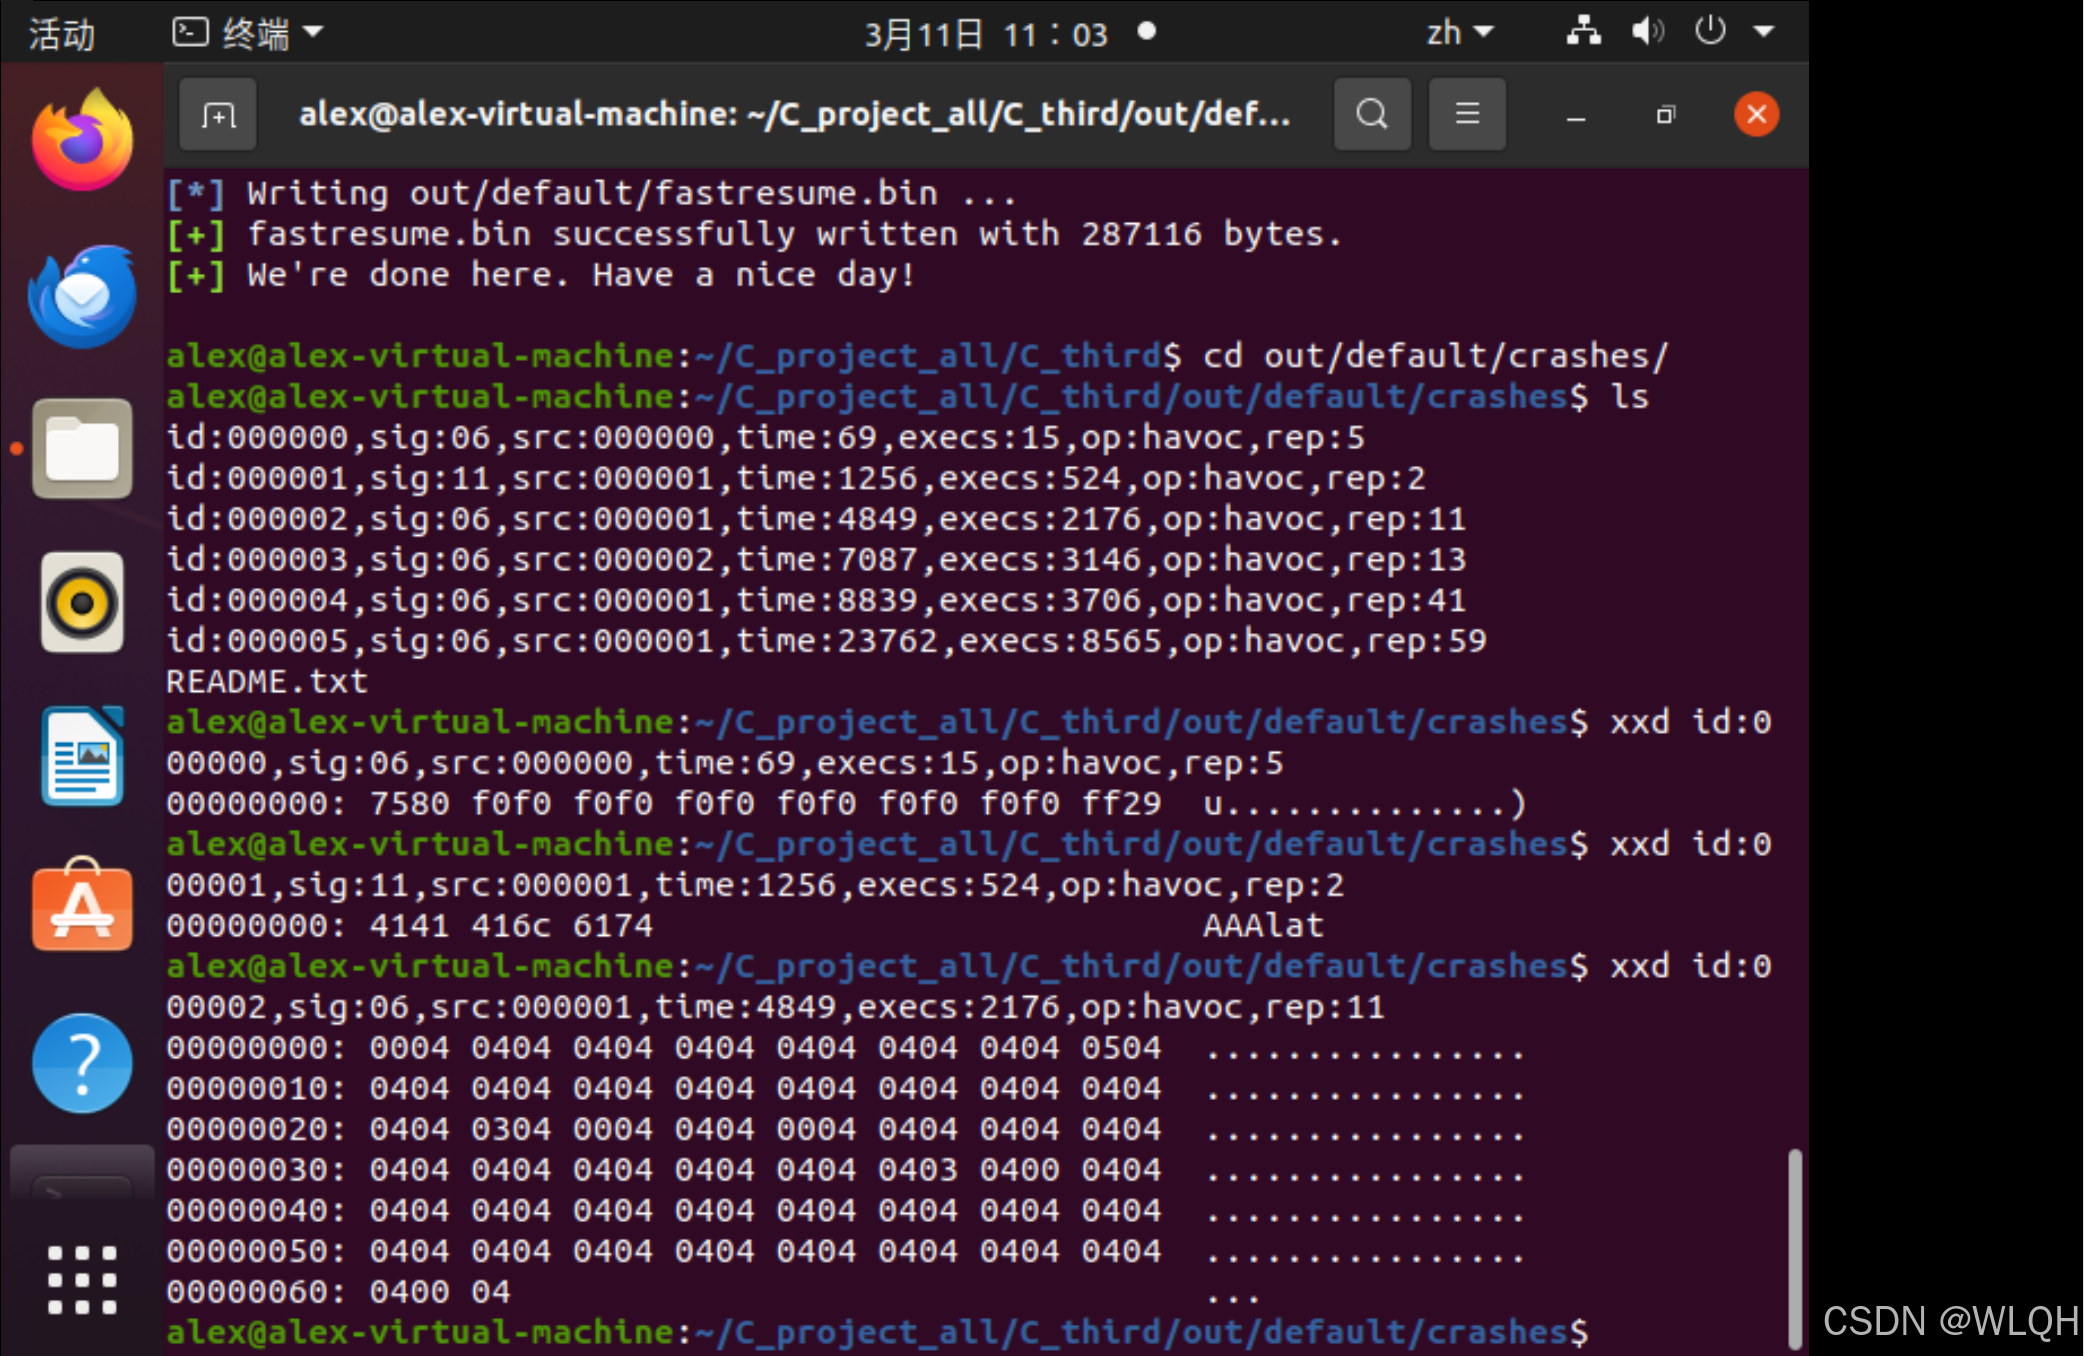
Task: Click the power icon in top bar
Action: [x=1710, y=31]
